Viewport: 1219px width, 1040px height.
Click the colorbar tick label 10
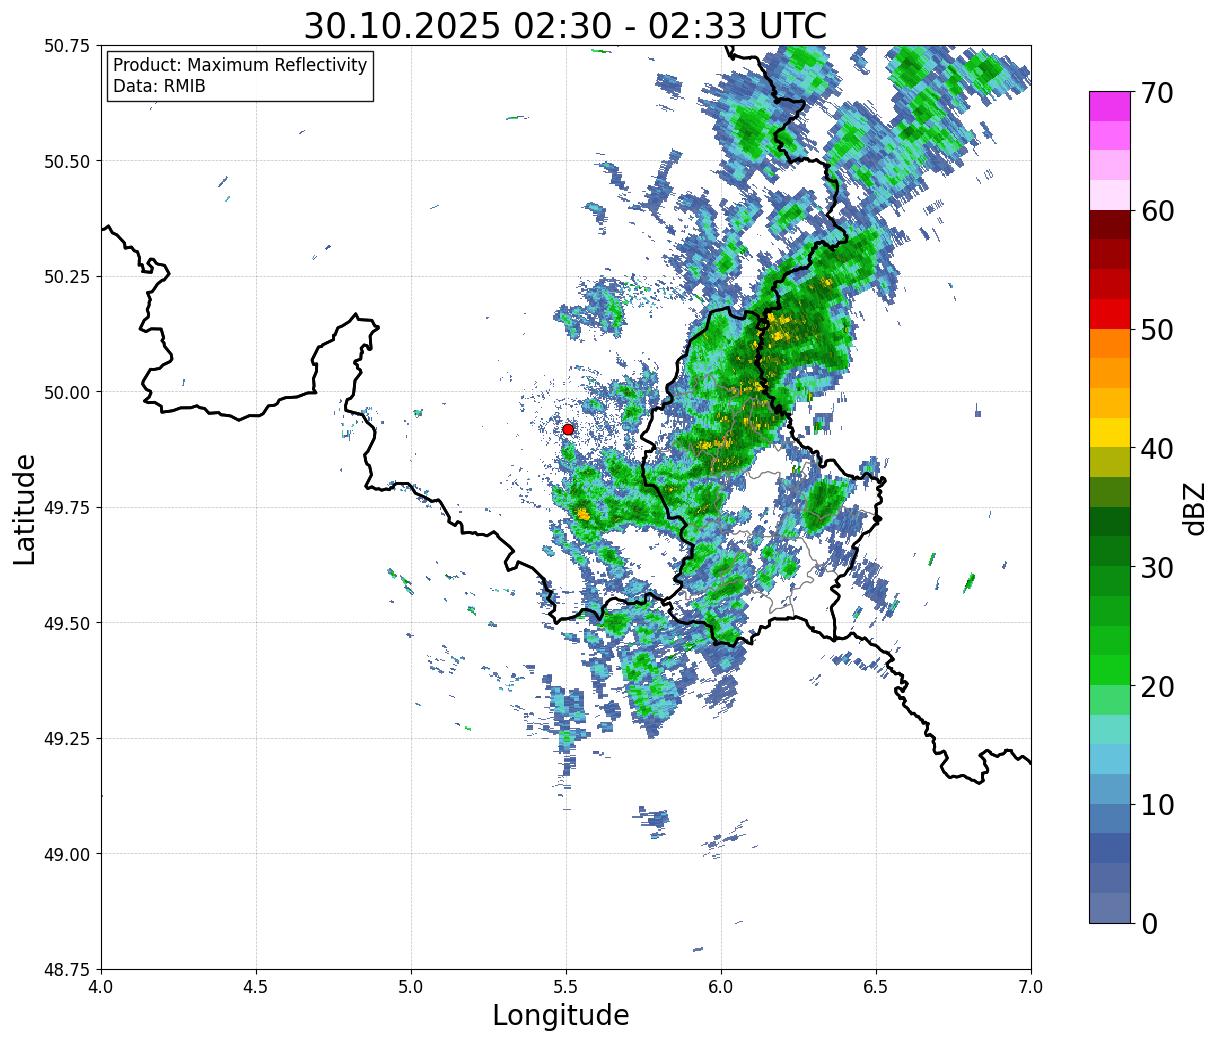(x=1156, y=804)
